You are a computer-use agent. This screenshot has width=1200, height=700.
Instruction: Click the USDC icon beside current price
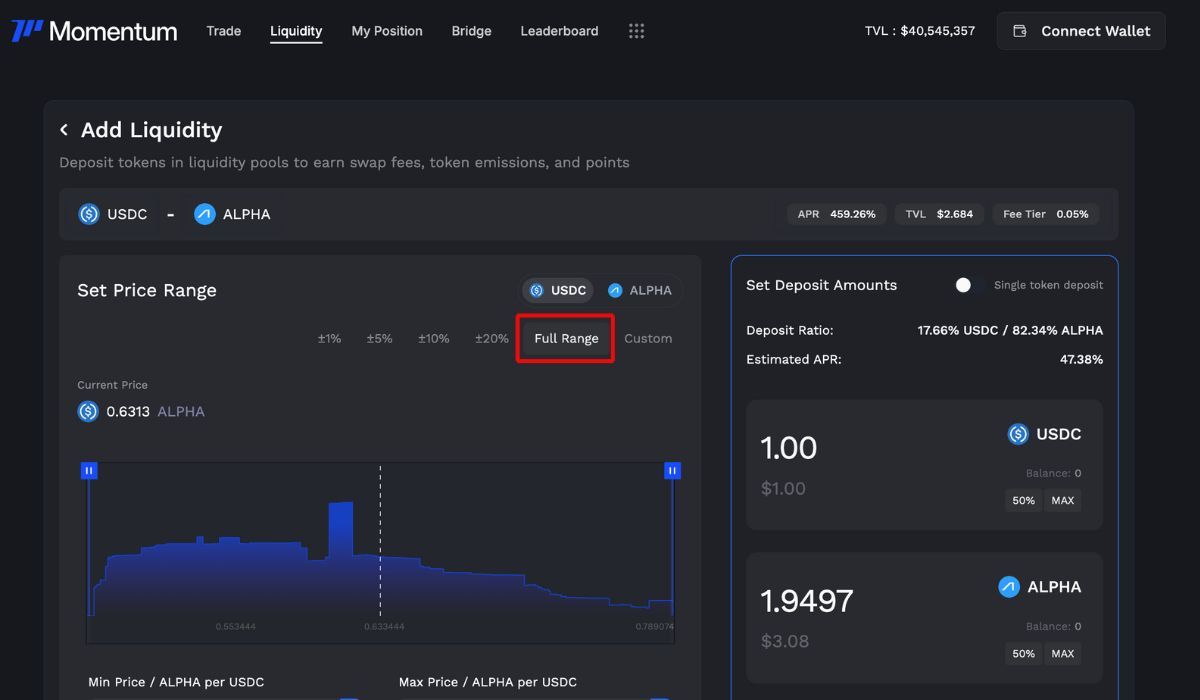click(x=88, y=411)
